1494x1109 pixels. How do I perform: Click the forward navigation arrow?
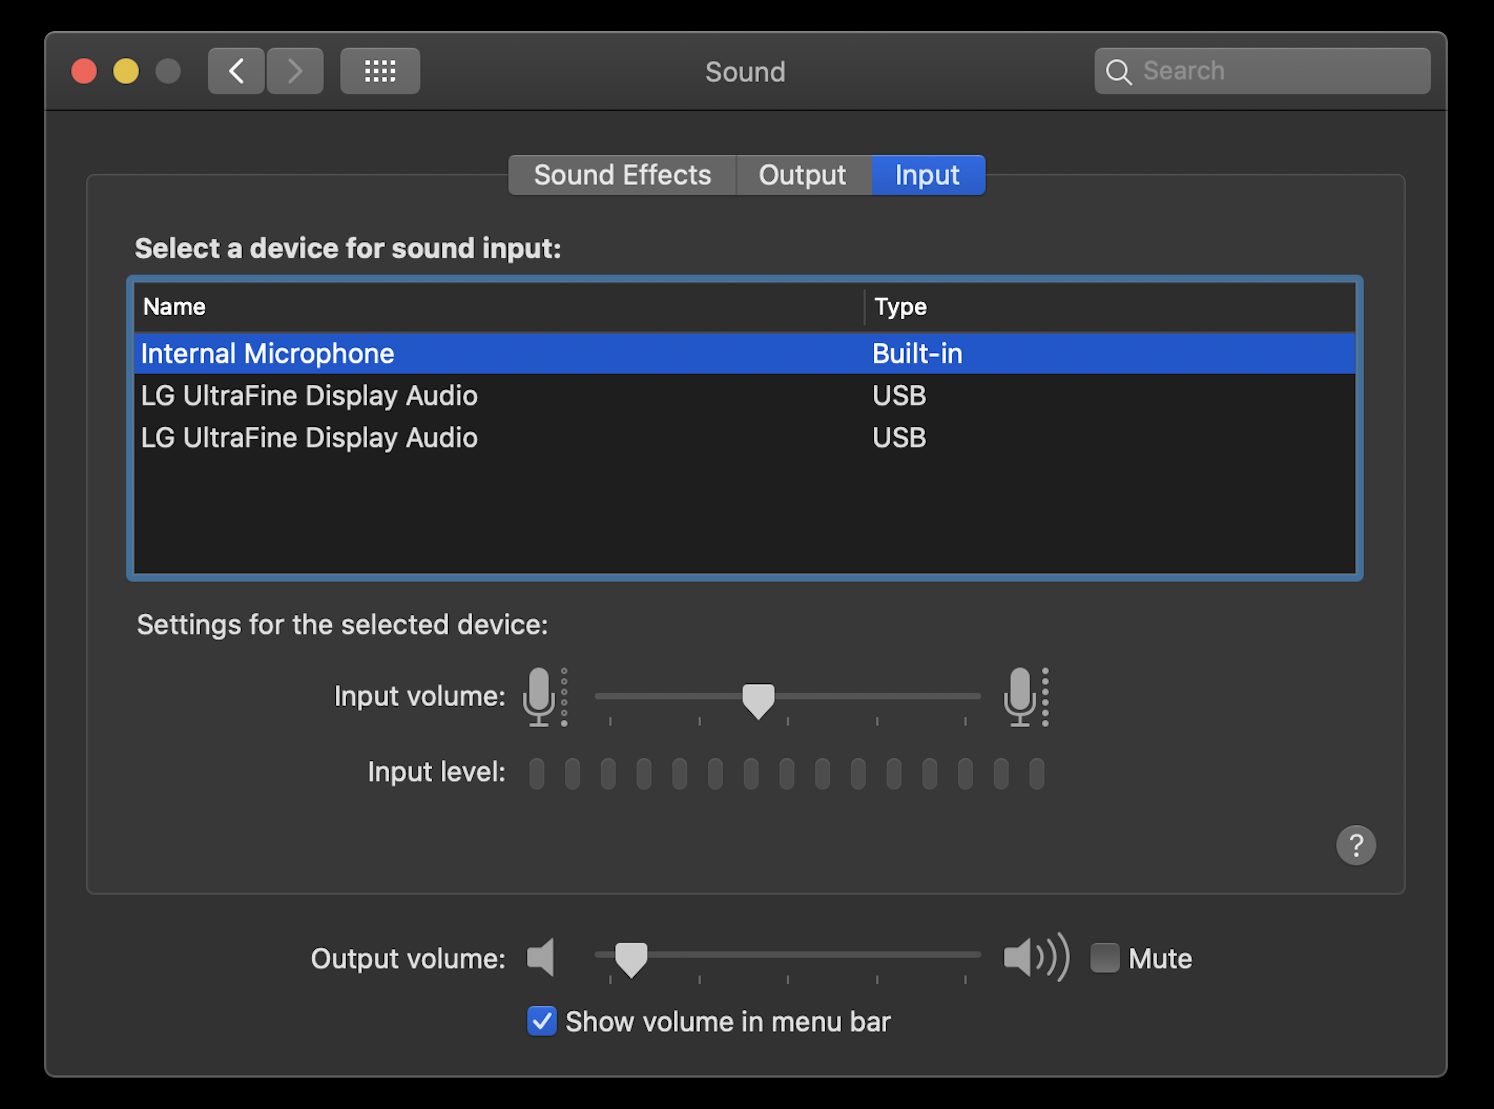[294, 70]
